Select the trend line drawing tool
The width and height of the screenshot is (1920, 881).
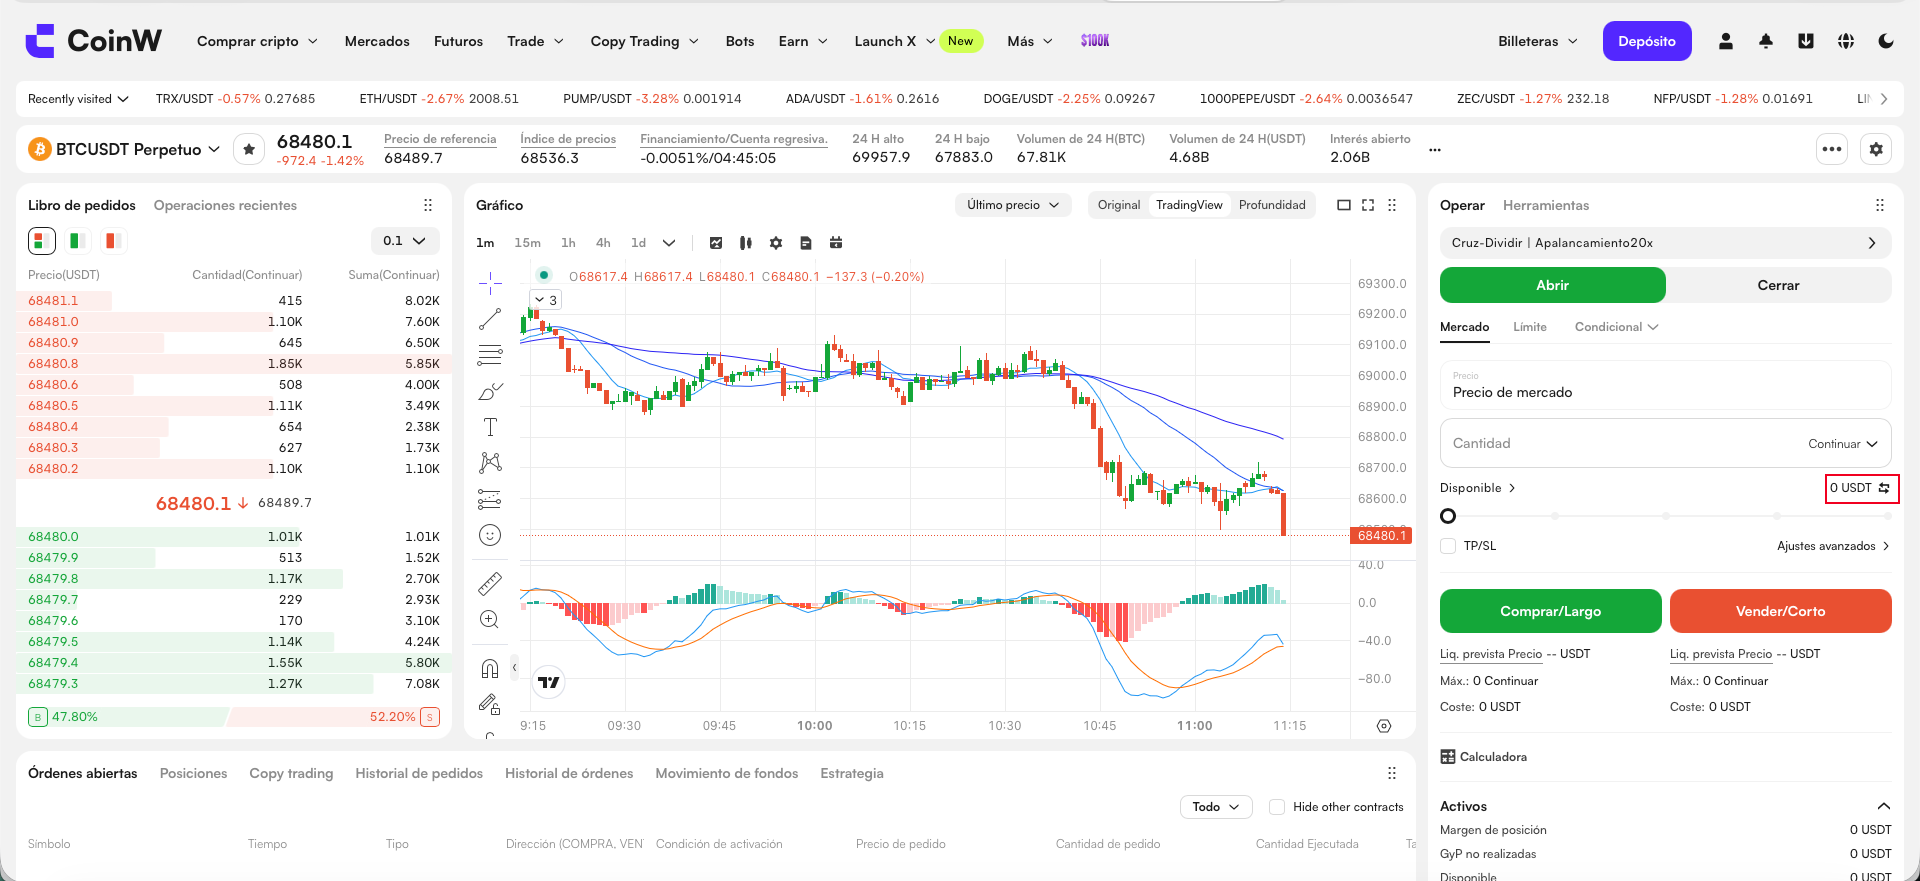coord(490,319)
